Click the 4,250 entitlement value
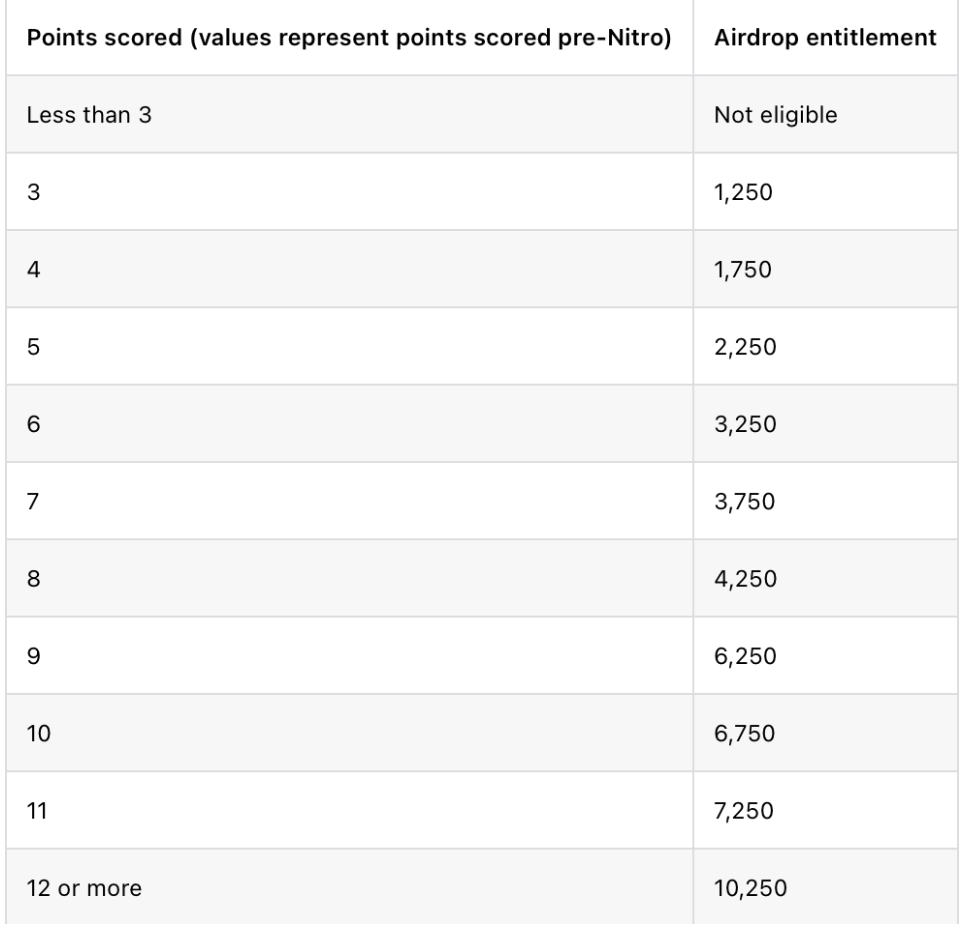The height and width of the screenshot is (928, 962). tap(746, 579)
